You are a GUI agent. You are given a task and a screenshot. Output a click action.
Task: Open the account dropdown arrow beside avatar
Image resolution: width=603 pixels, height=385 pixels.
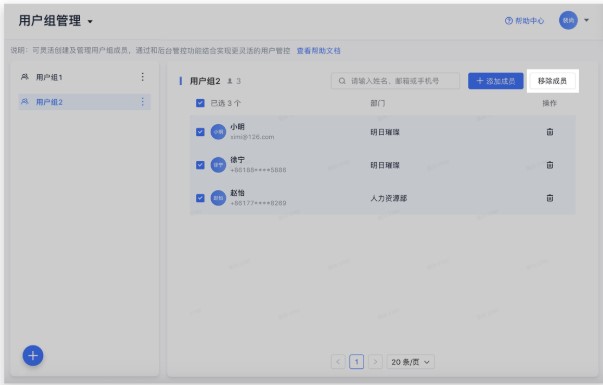pos(586,20)
